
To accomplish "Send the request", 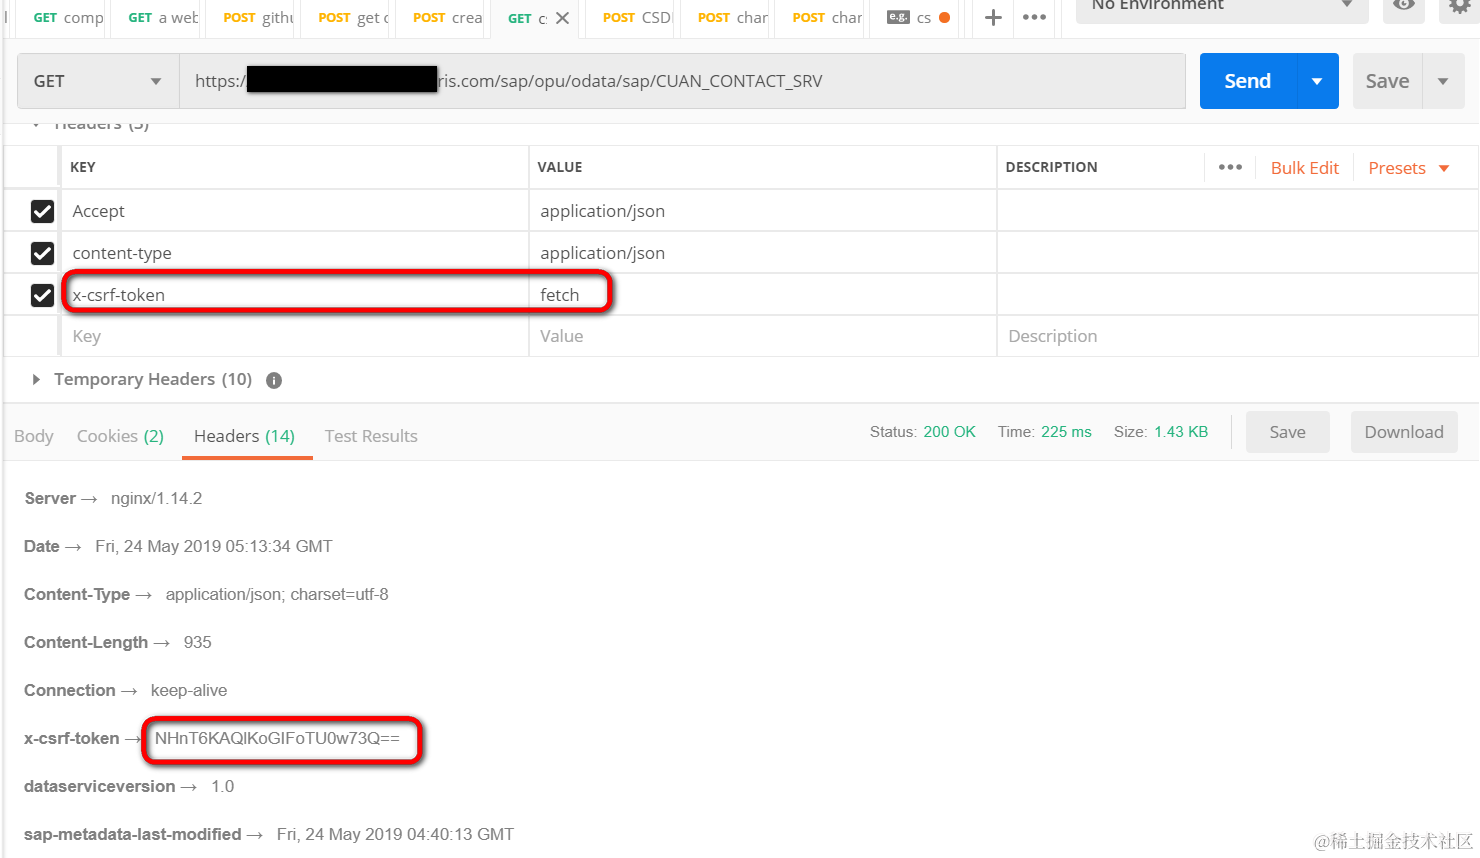I will click(1248, 81).
